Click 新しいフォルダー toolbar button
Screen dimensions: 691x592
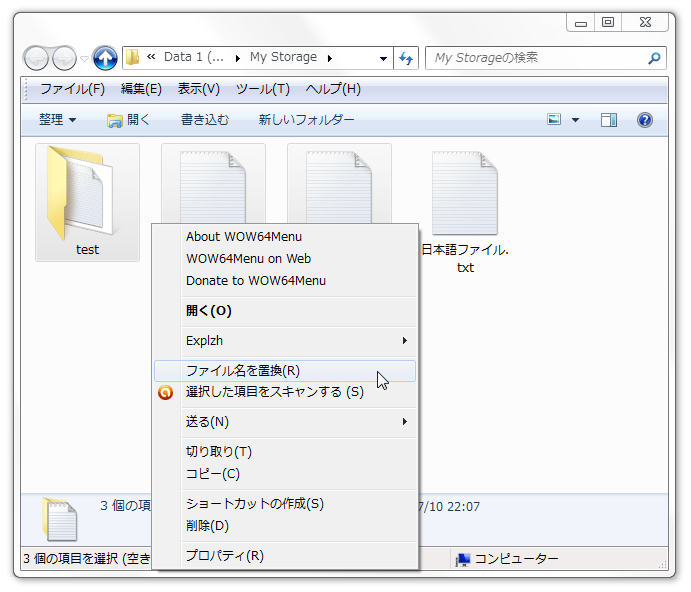point(306,119)
